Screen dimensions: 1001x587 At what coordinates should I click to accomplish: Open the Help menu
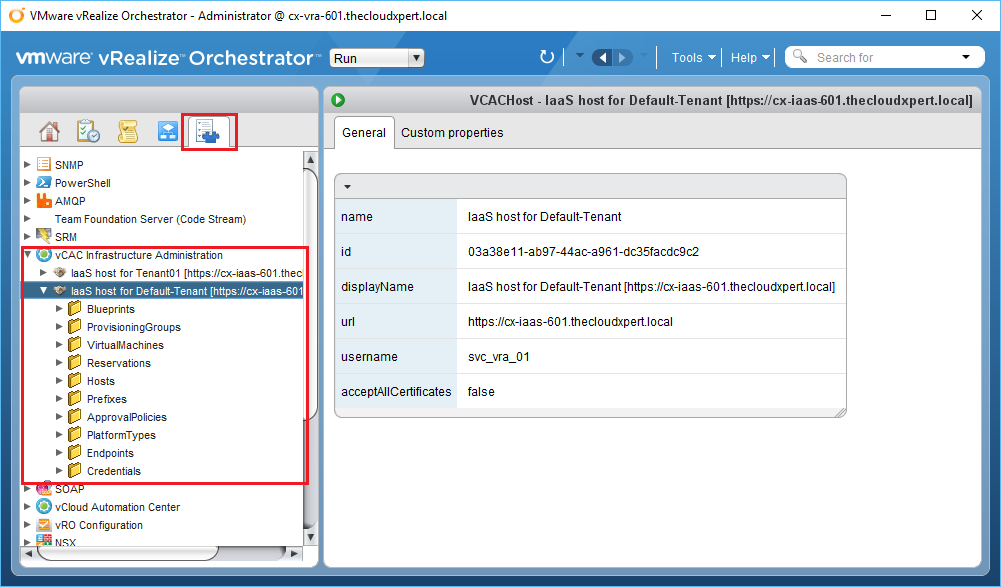pos(749,57)
